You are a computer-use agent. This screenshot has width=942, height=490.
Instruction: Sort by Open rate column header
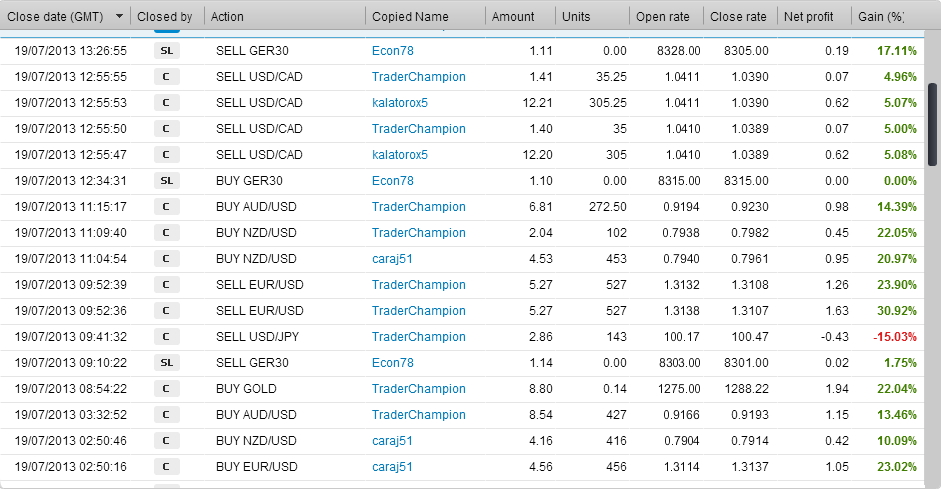[663, 17]
